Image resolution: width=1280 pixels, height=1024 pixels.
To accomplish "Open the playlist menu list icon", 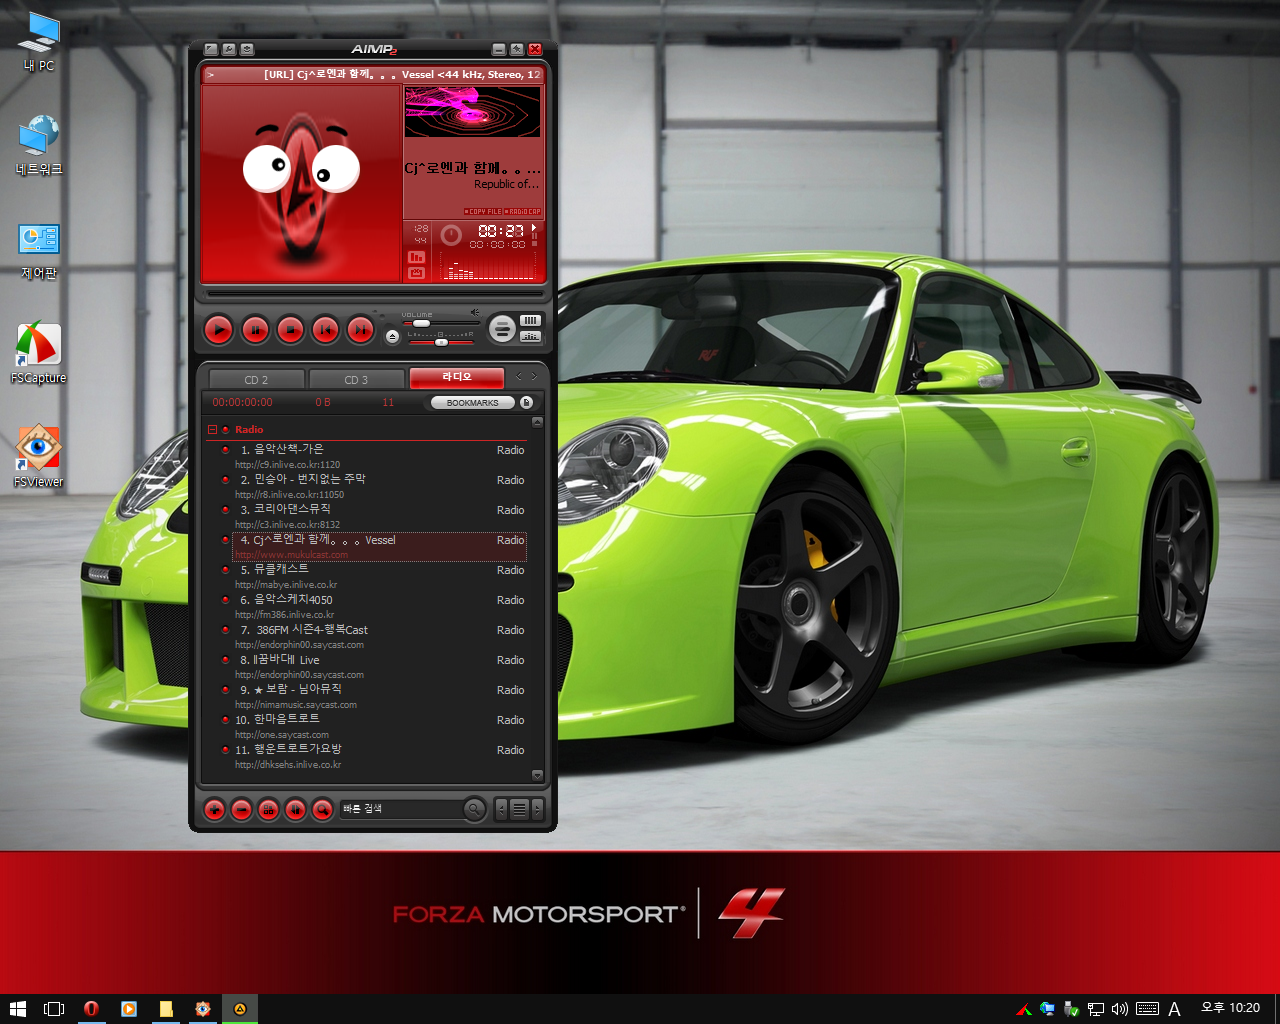I will (519, 809).
